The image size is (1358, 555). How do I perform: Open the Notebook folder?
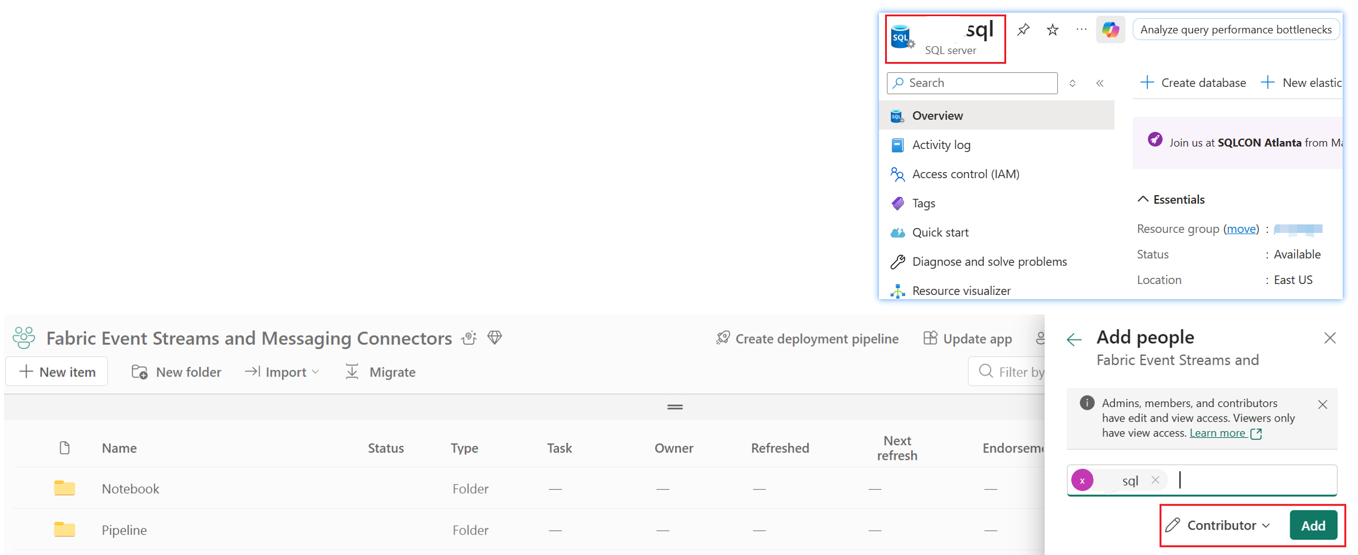[x=130, y=489]
